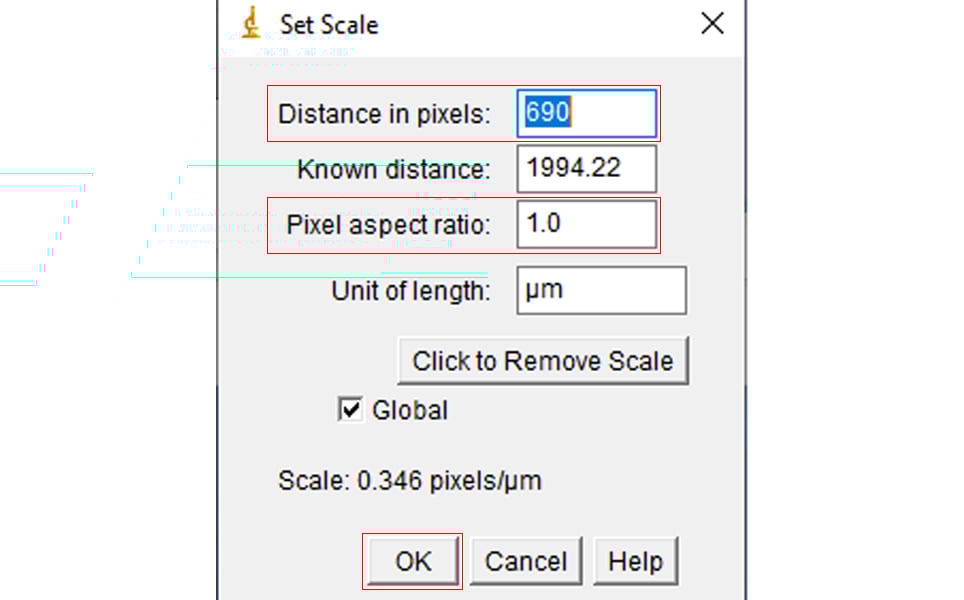
Task: Click the highlighted 690 value
Action: pyautogui.click(x=548, y=113)
